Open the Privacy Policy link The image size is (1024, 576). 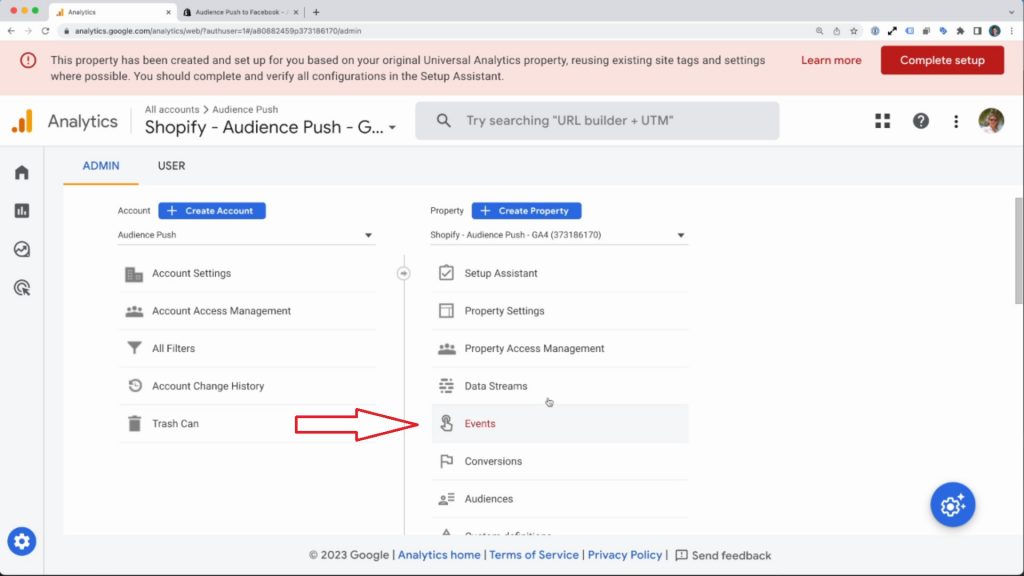pyautogui.click(x=624, y=555)
